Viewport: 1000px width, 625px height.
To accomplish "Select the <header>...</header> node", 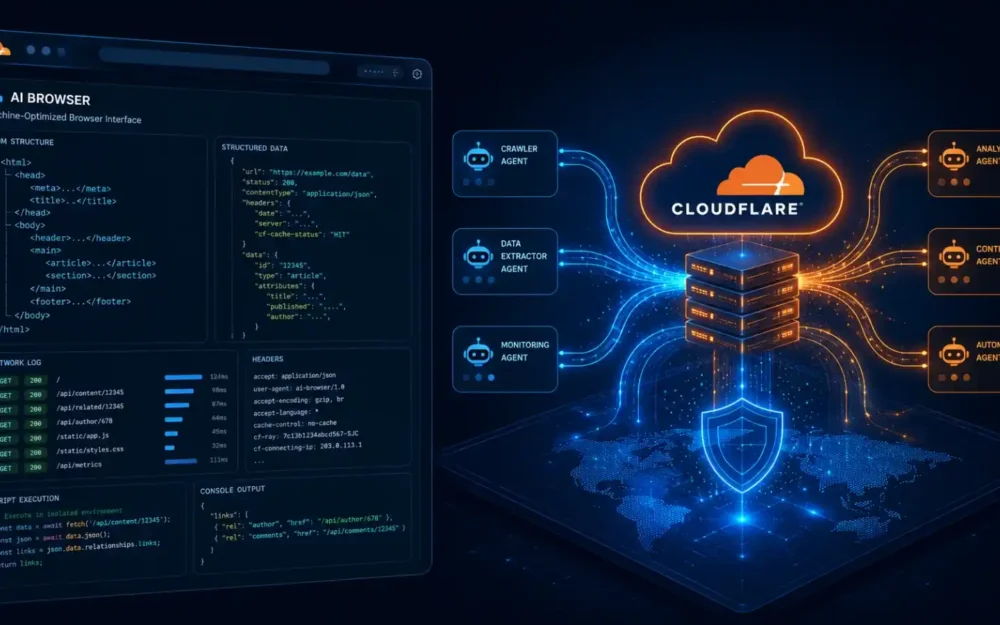I will [x=80, y=238].
